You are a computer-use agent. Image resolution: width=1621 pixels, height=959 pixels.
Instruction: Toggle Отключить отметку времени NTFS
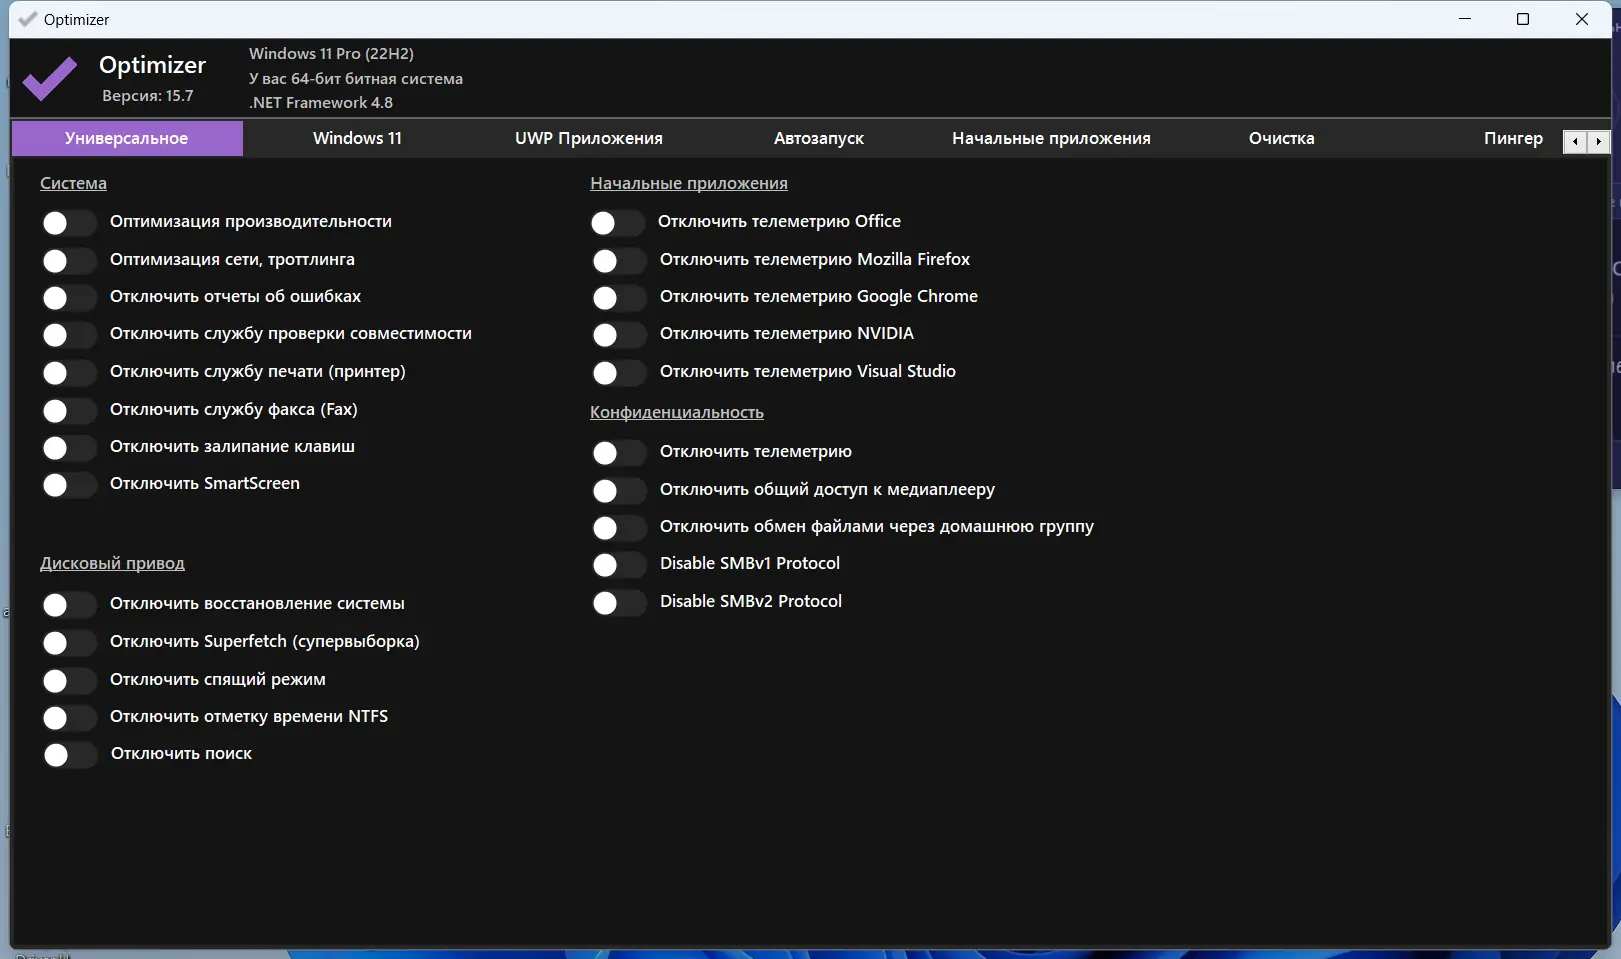click(69, 717)
